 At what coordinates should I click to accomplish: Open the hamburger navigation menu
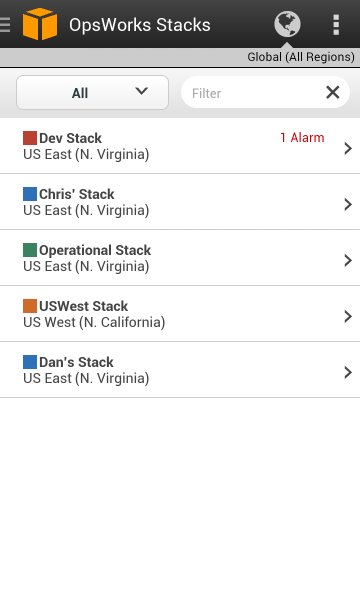pos(5,24)
